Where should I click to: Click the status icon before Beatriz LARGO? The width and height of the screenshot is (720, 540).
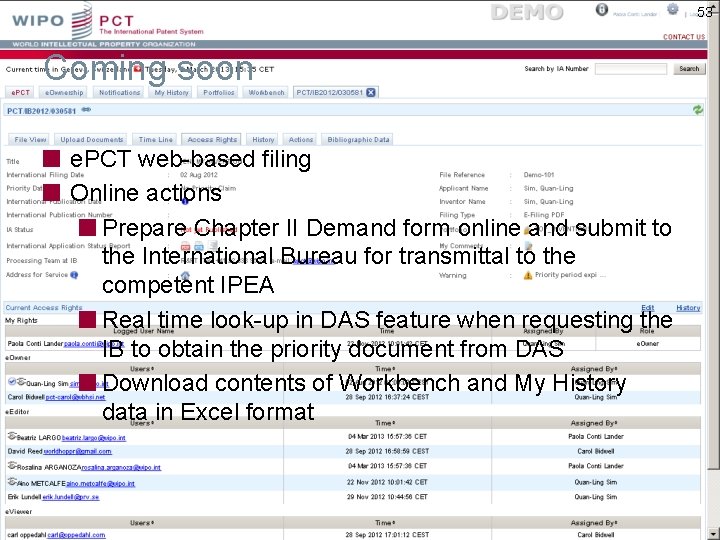point(12,436)
